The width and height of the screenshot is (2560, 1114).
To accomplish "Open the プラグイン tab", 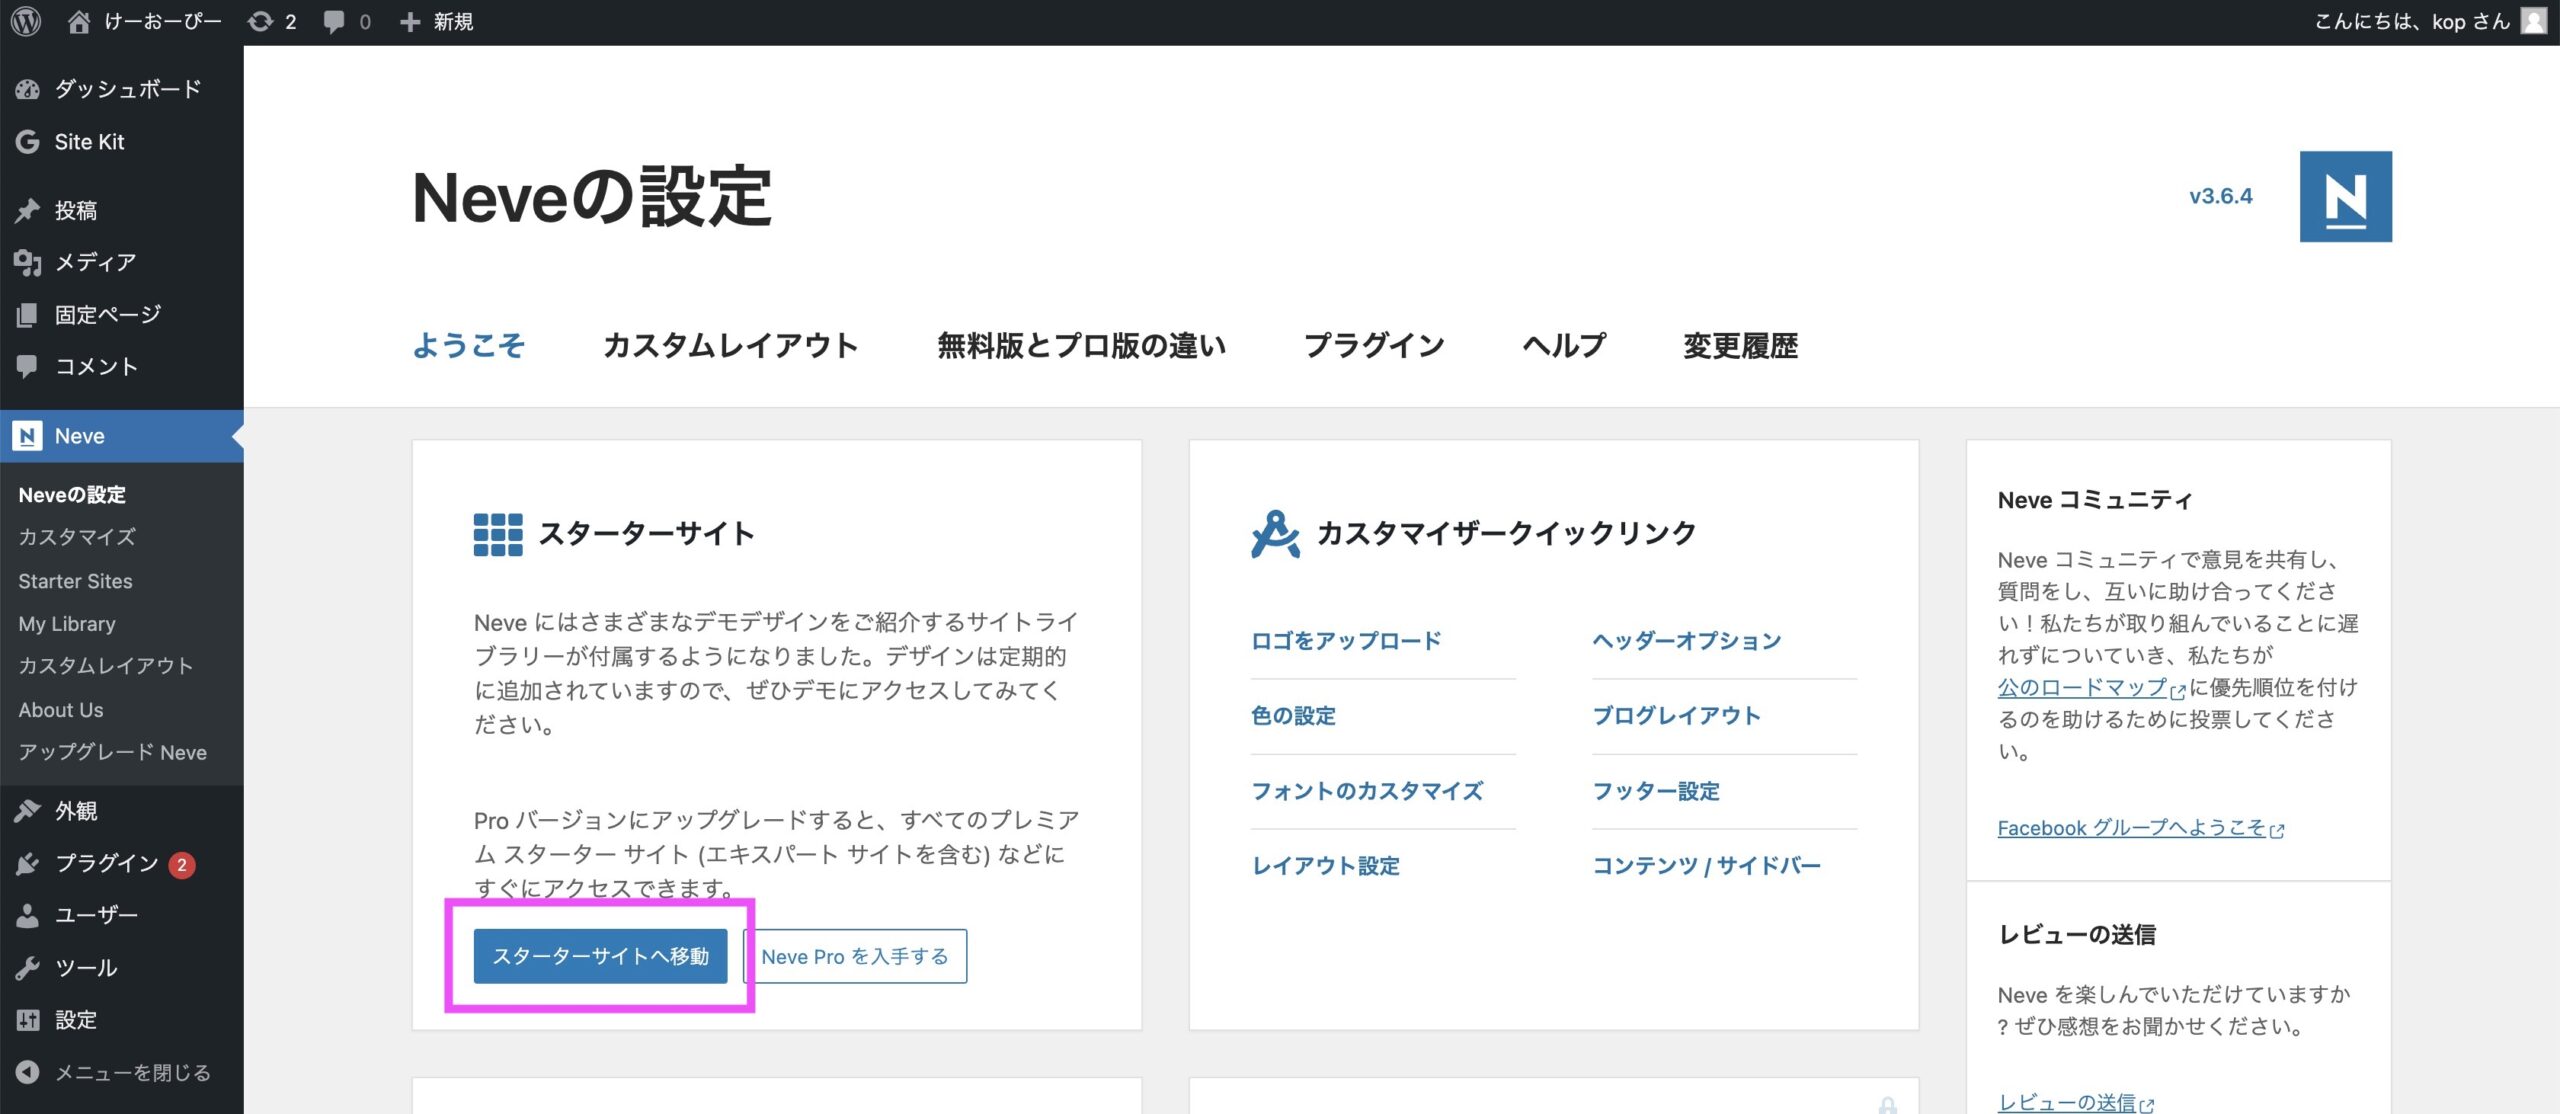I will 1374,346.
